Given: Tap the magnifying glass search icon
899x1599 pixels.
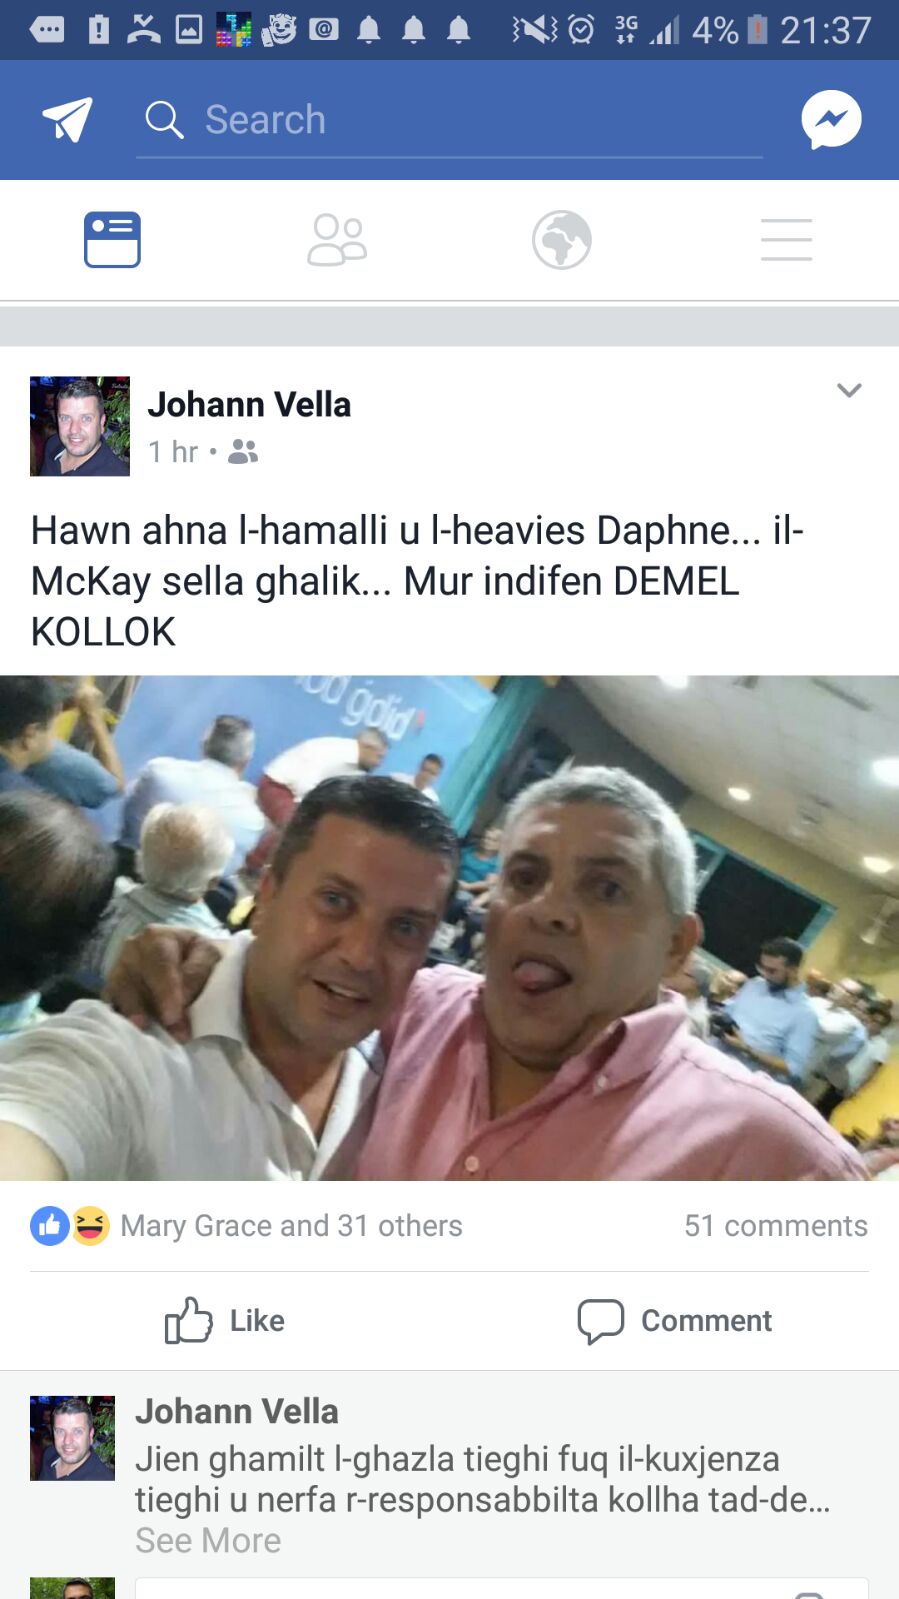Looking at the screenshot, I should 164,120.
